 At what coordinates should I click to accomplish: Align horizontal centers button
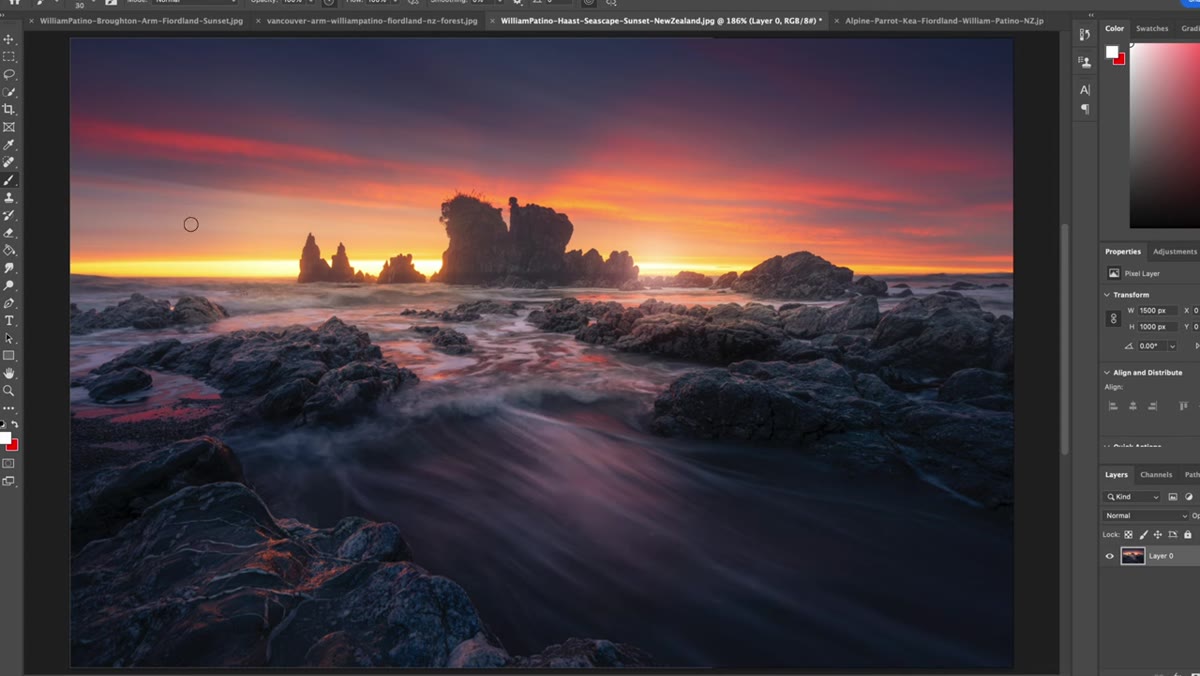coord(1133,406)
